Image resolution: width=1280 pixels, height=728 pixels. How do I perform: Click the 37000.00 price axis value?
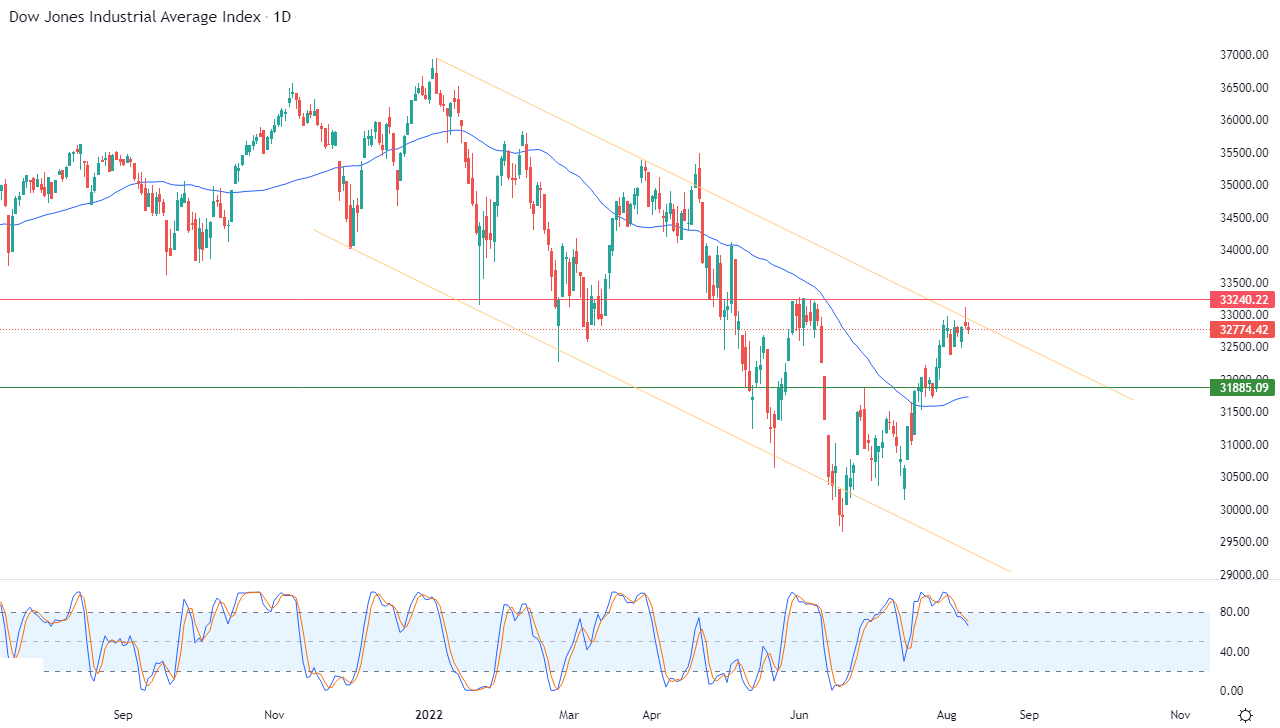[x=1243, y=55]
